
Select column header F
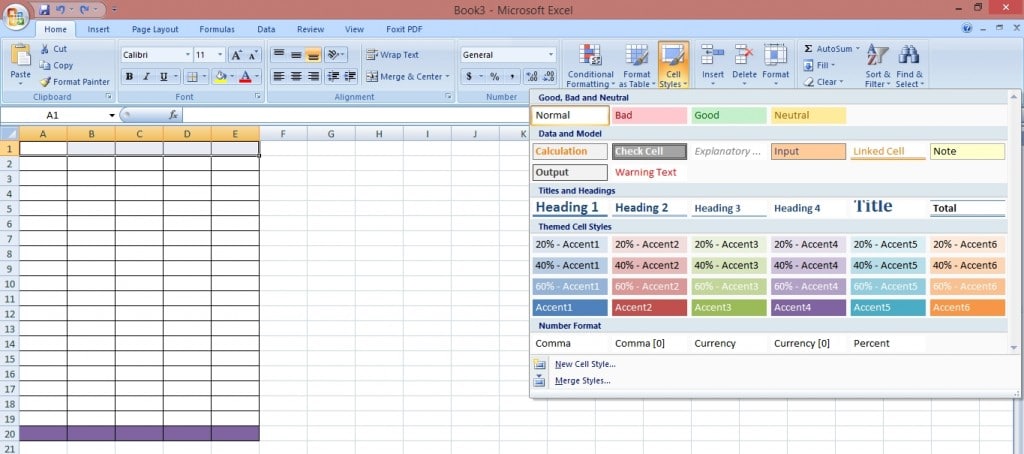pos(283,133)
